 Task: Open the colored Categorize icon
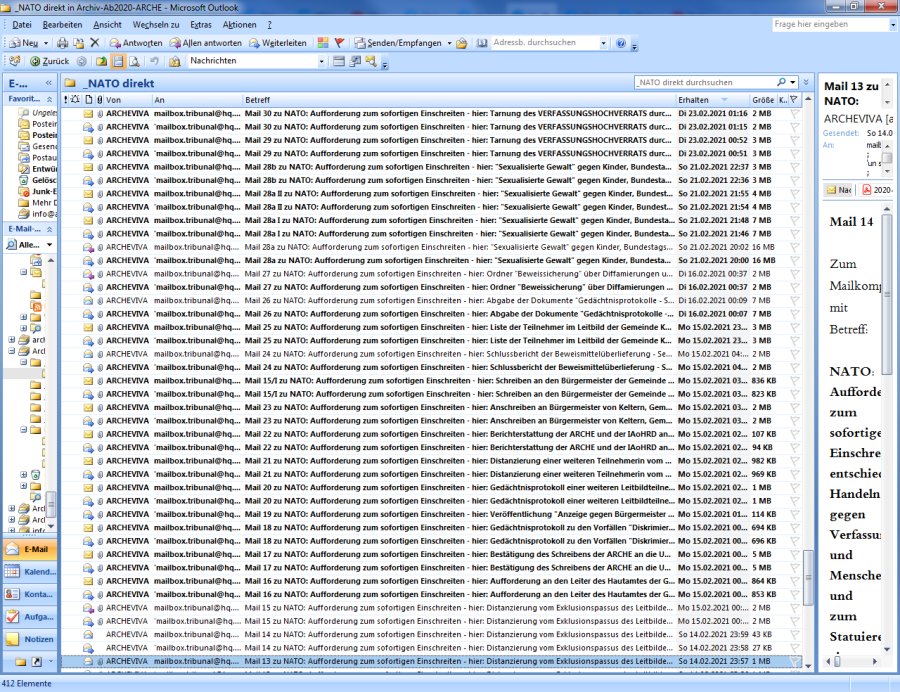point(323,43)
